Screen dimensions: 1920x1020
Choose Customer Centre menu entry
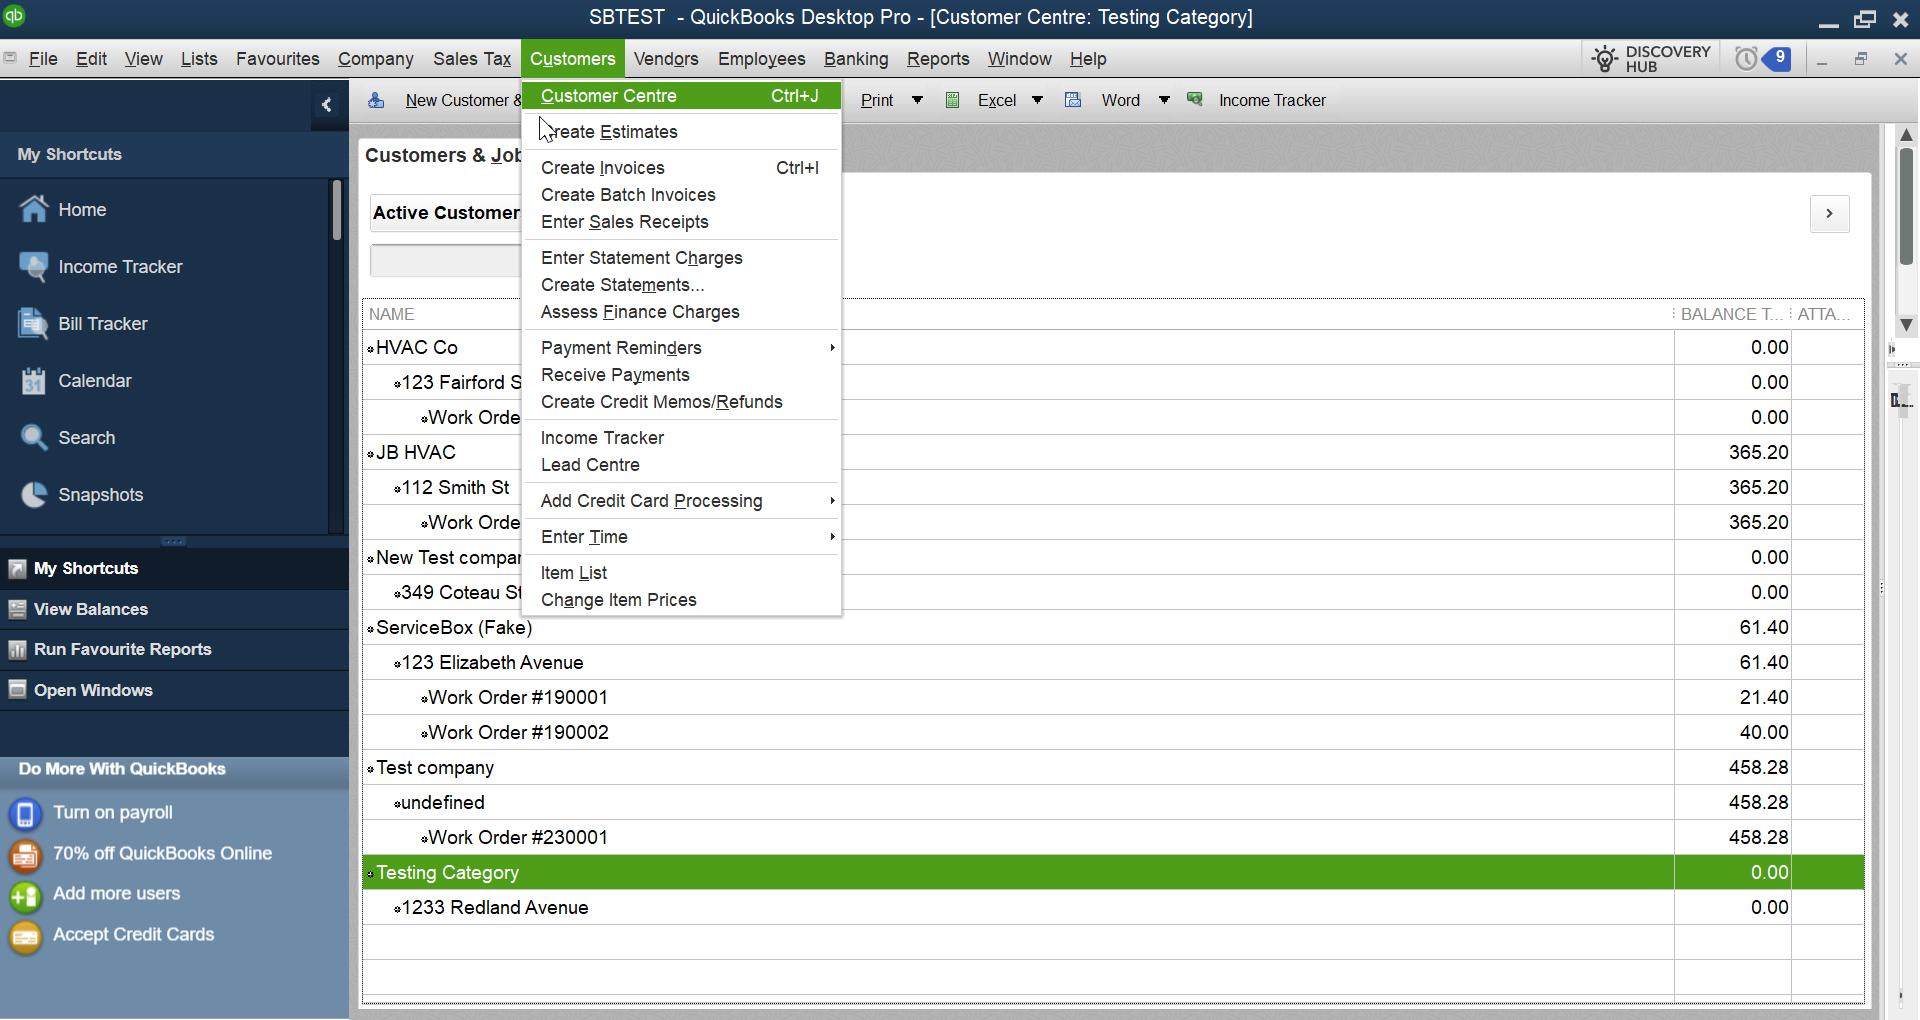pos(681,96)
